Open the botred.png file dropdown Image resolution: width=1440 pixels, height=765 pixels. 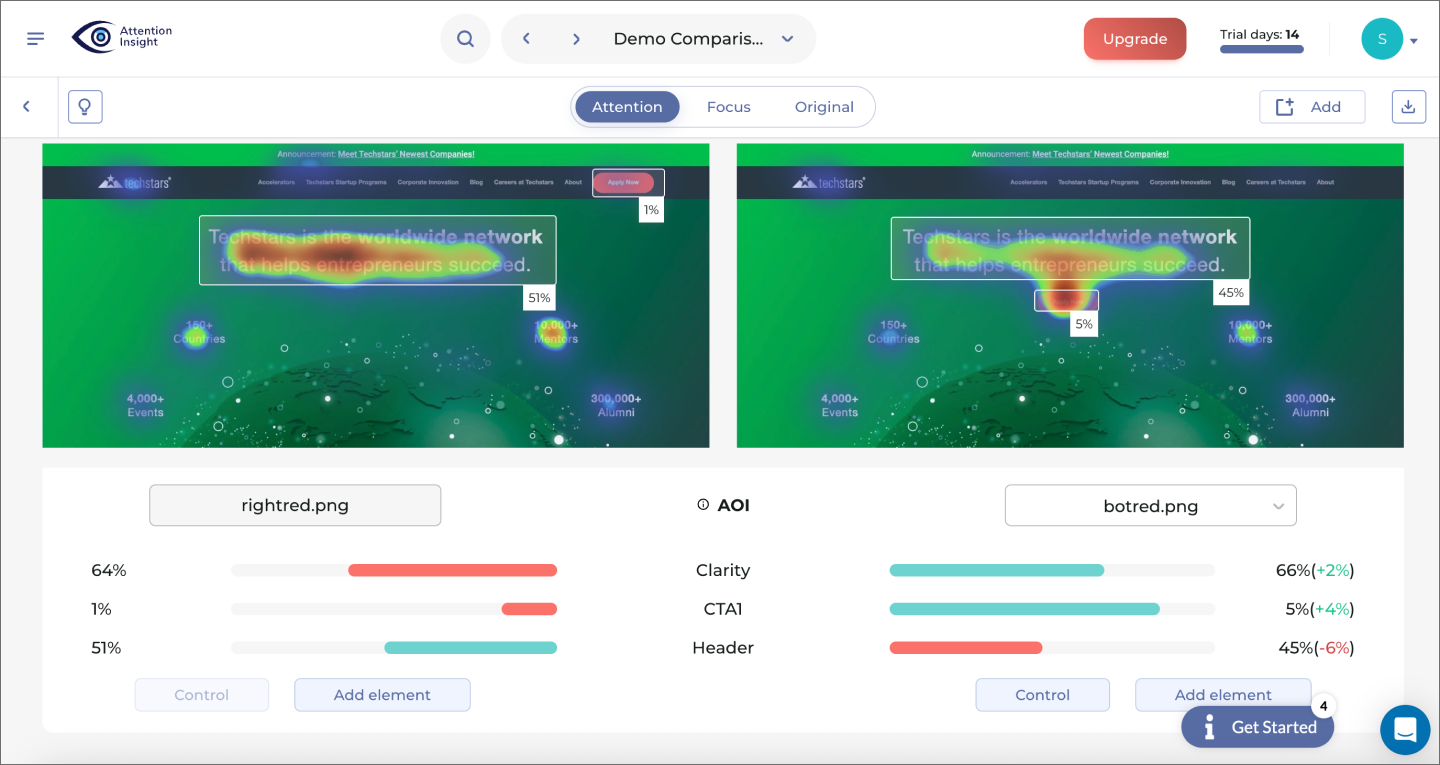click(1149, 505)
